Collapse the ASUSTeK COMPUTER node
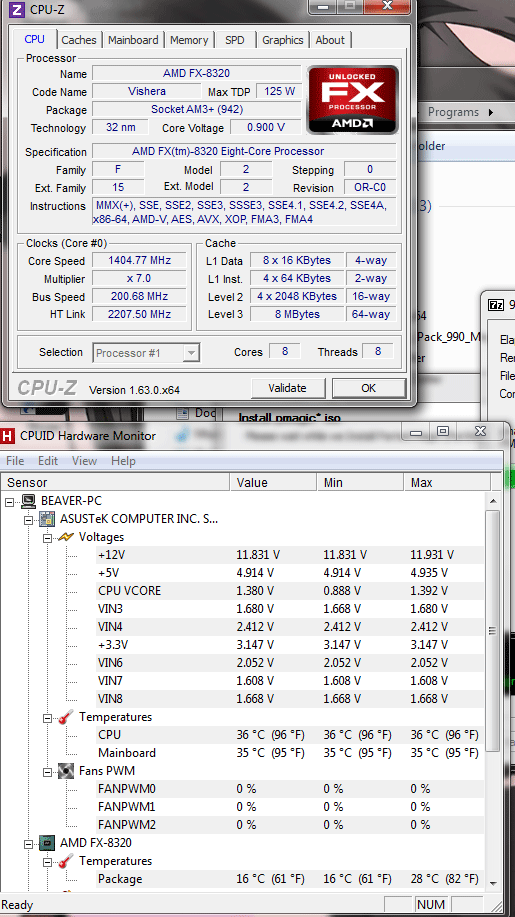The height and width of the screenshot is (917, 515). point(28,519)
